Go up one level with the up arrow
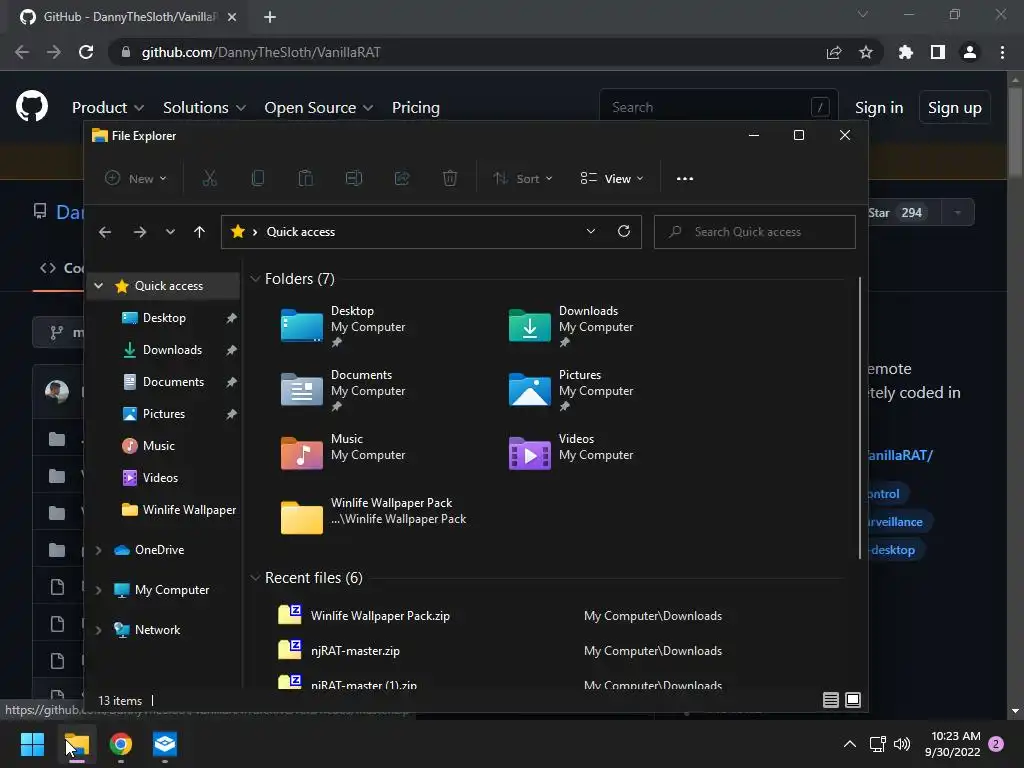This screenshot has width=1024, height=768. click(x=199, y=232)
